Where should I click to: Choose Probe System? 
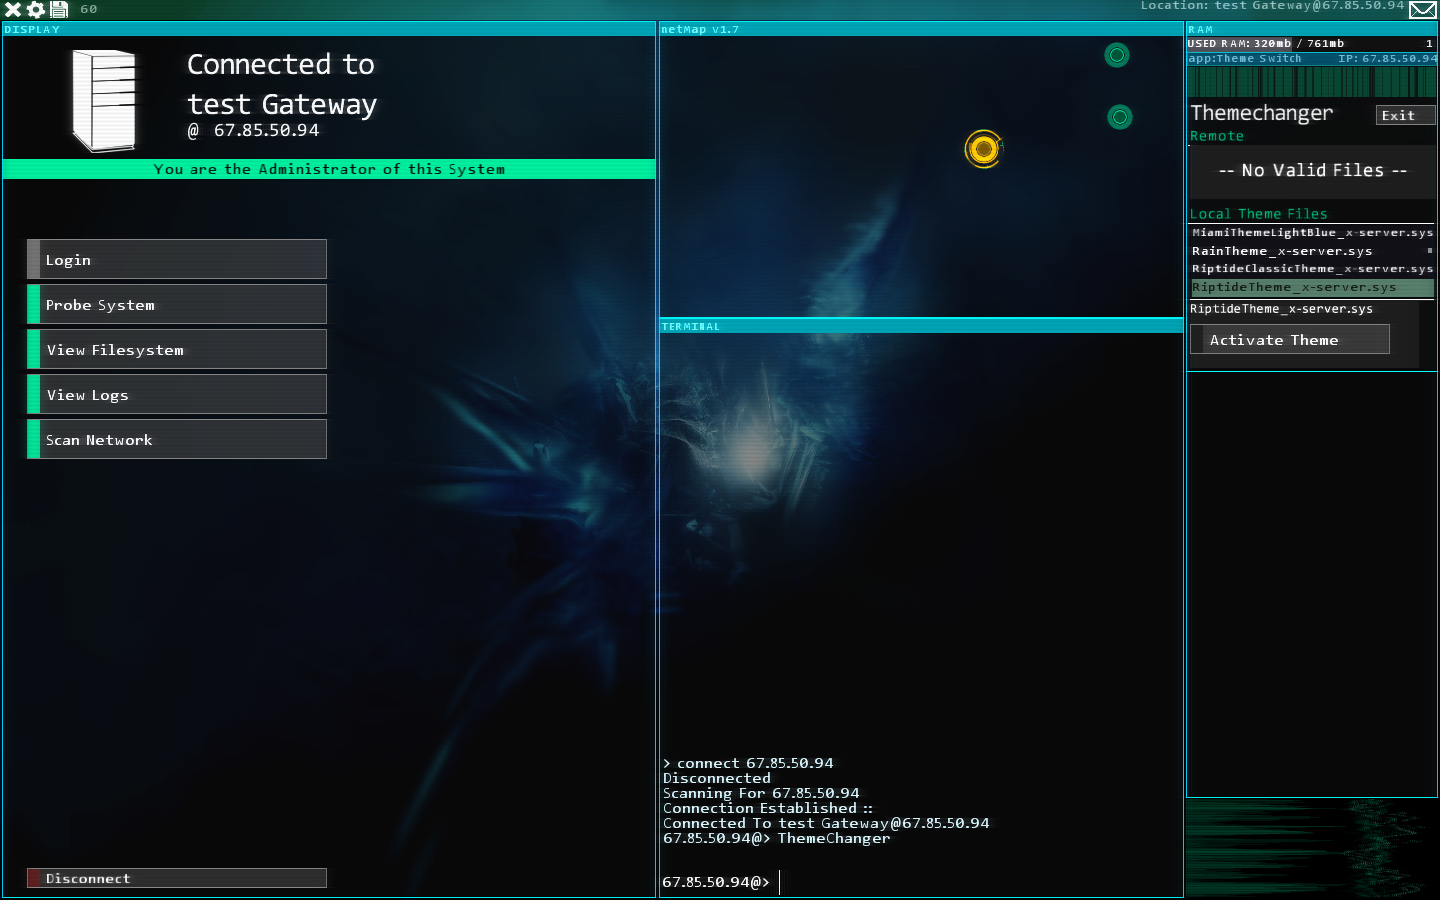tap(177, 304)
